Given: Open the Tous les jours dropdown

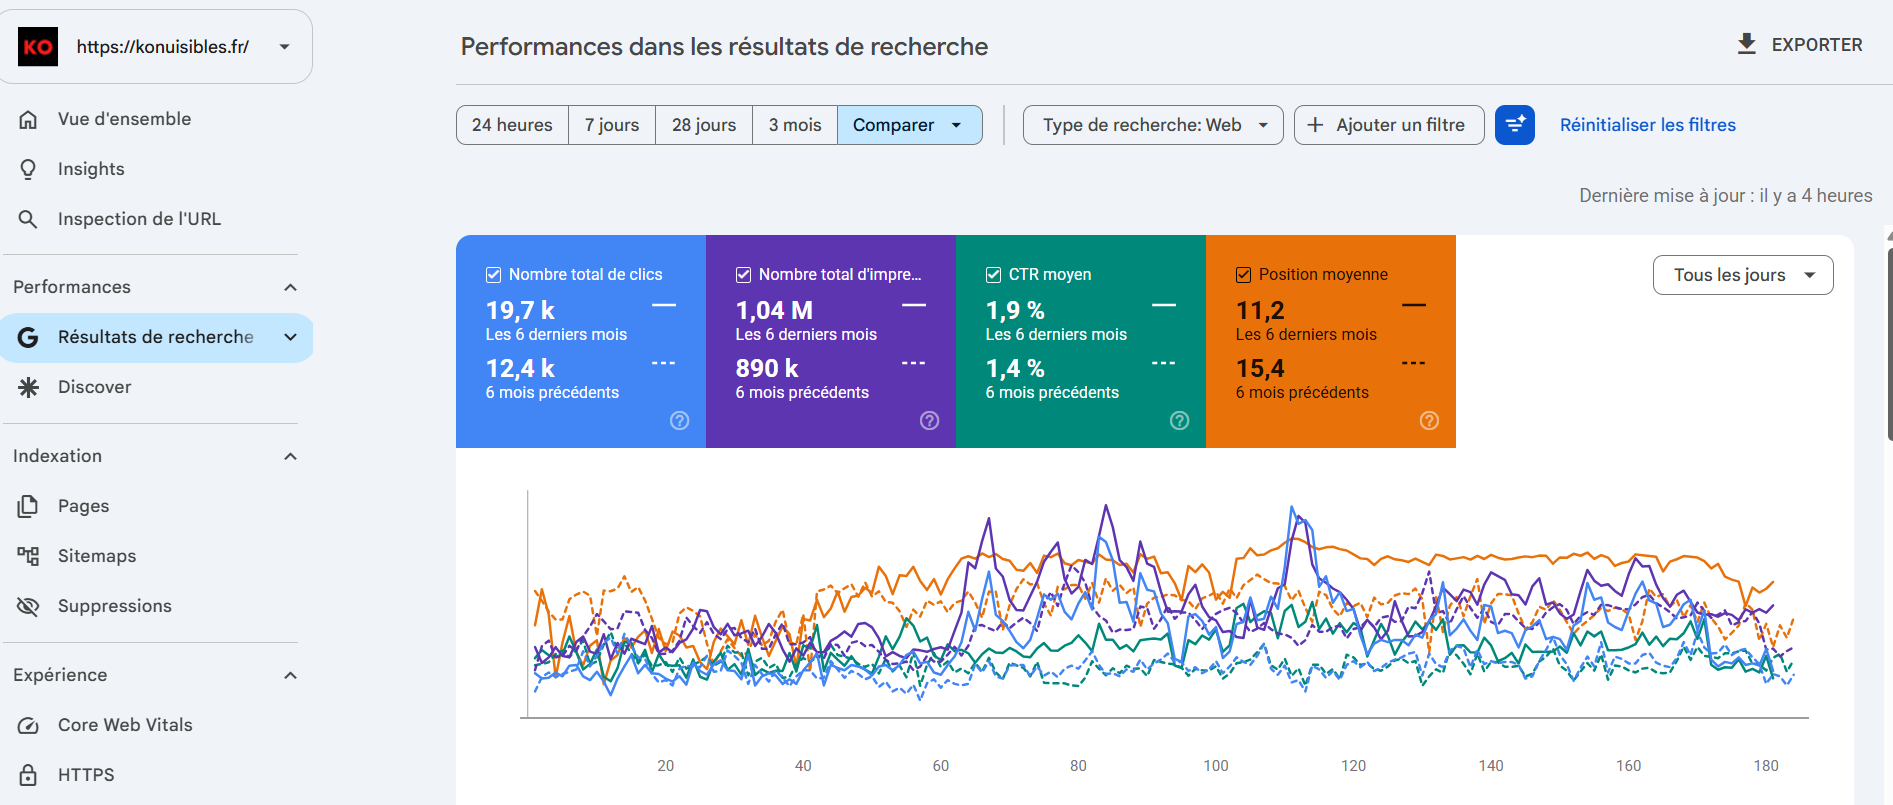Looking at the screenshot, I should pyautogui.click(x=1743, y=275).
